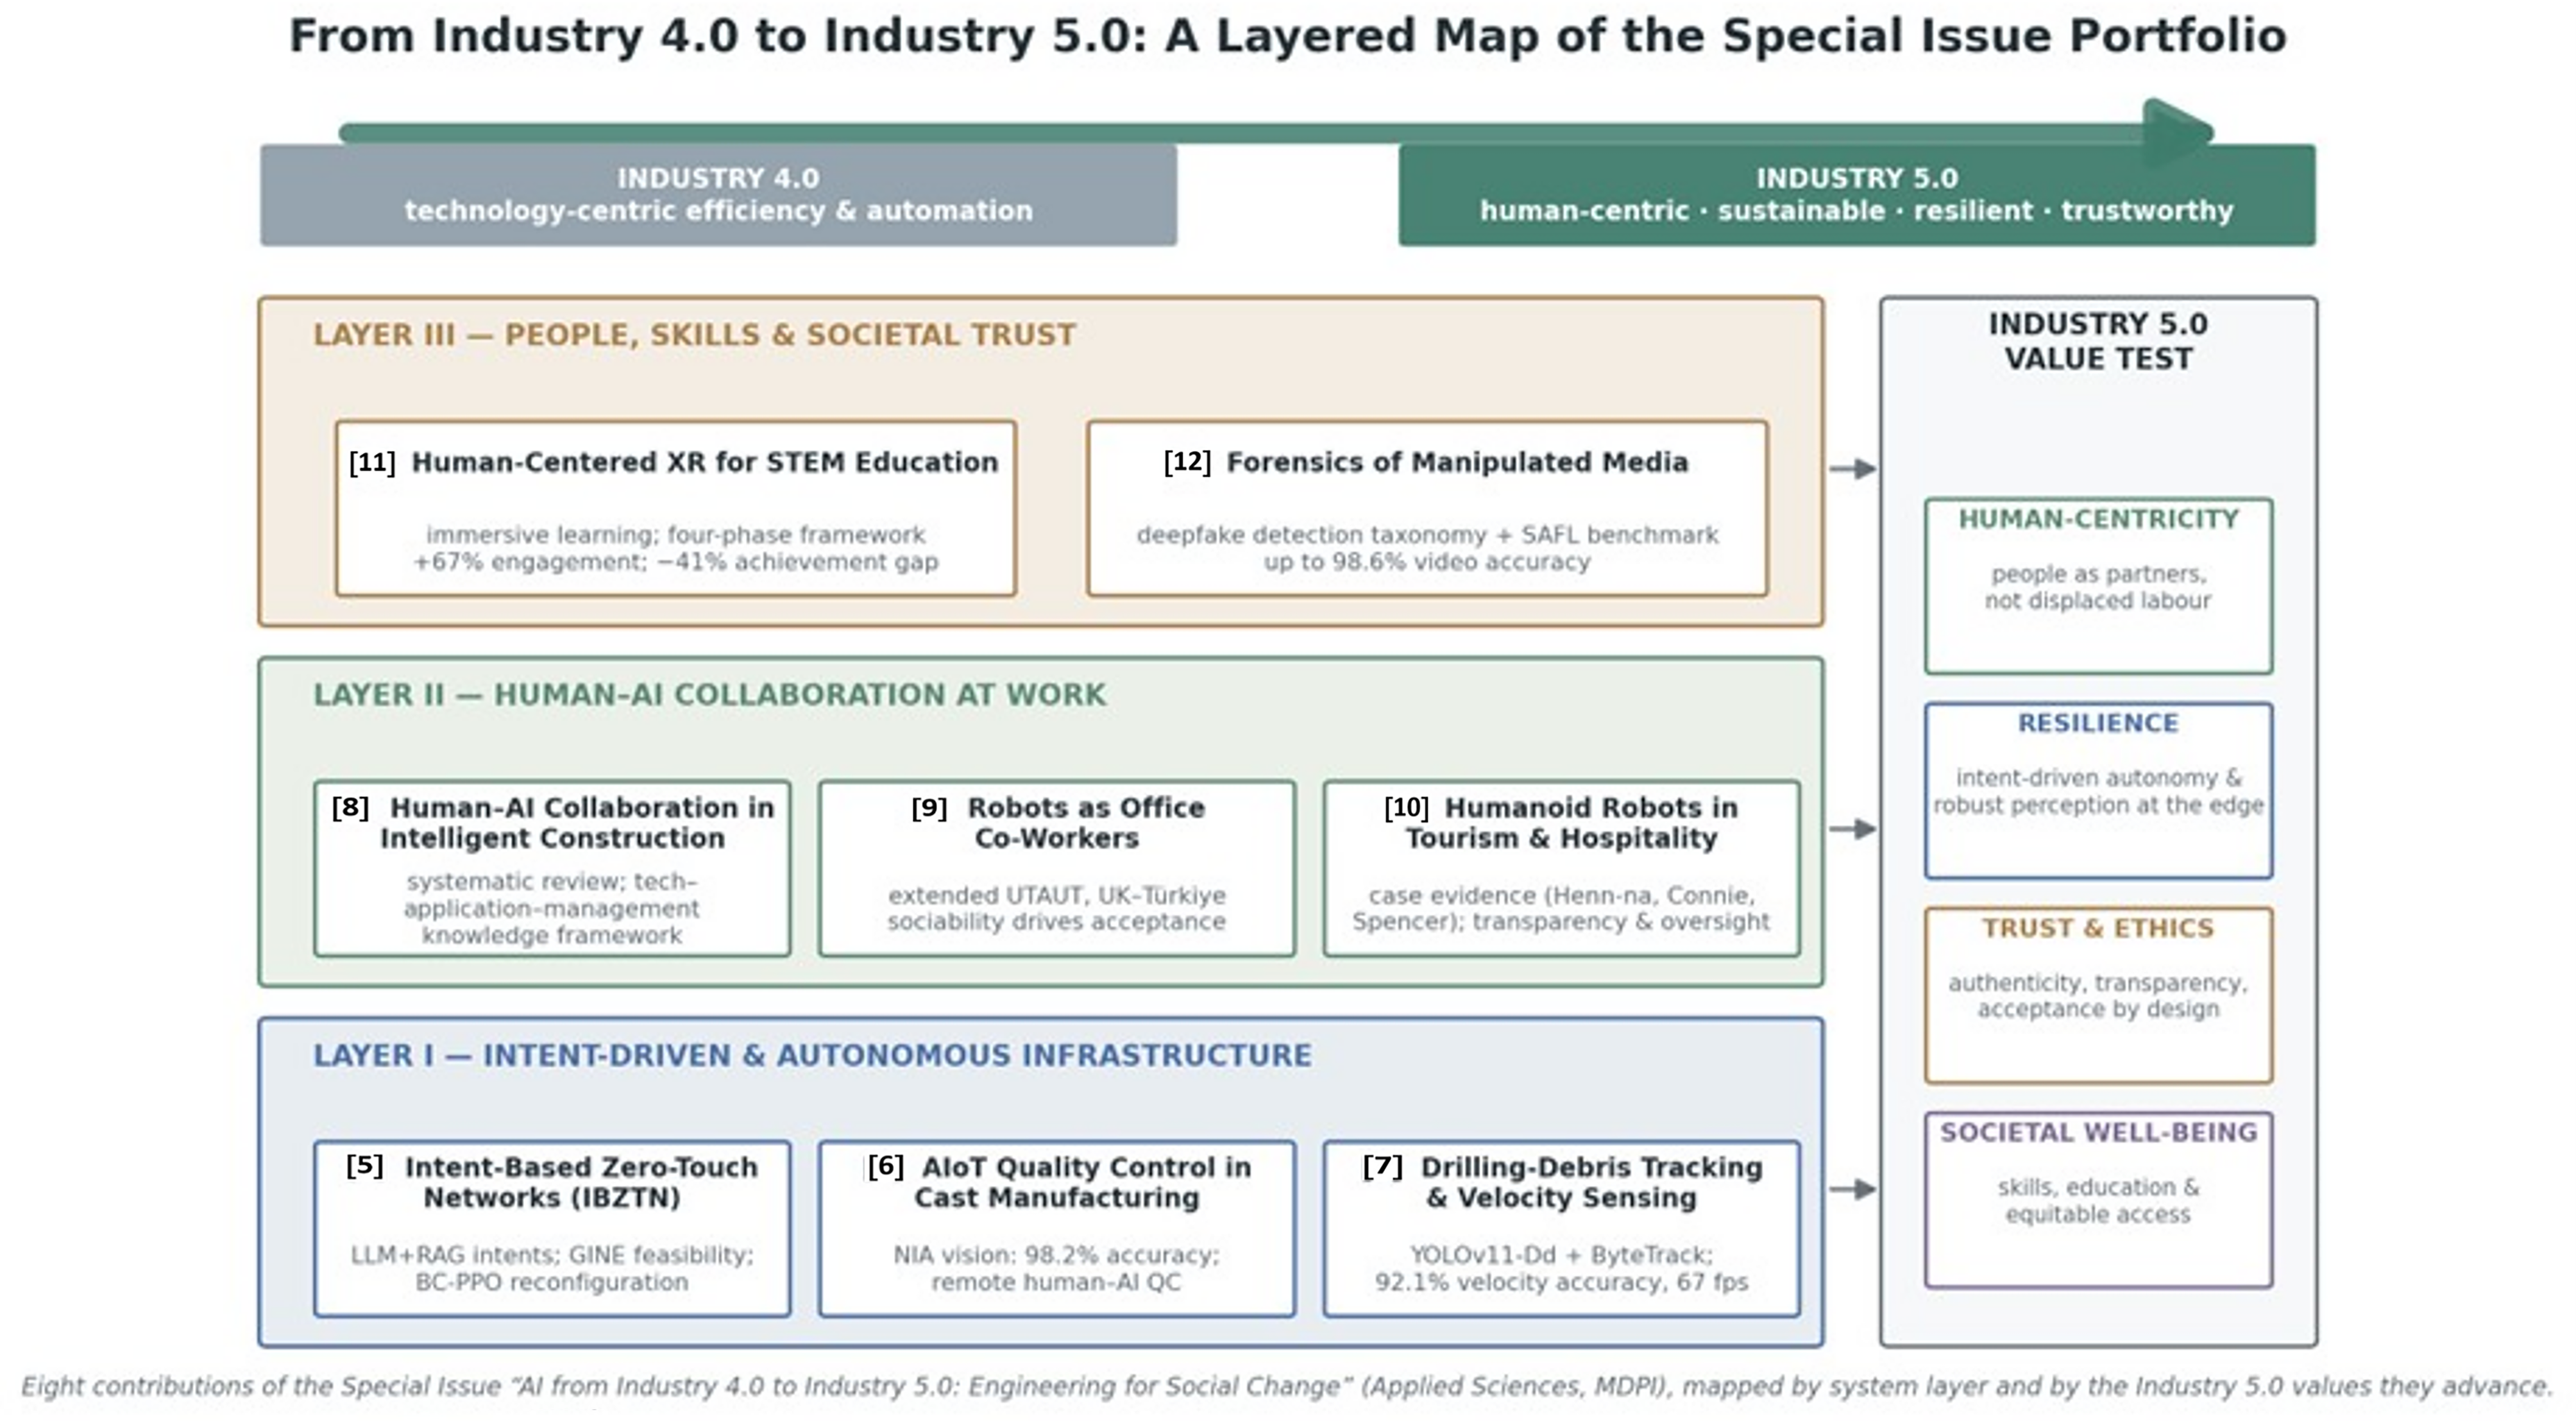
Task: Select card [12] Forensics of Manipulated Media
Action: click(x=1427, y=508)
